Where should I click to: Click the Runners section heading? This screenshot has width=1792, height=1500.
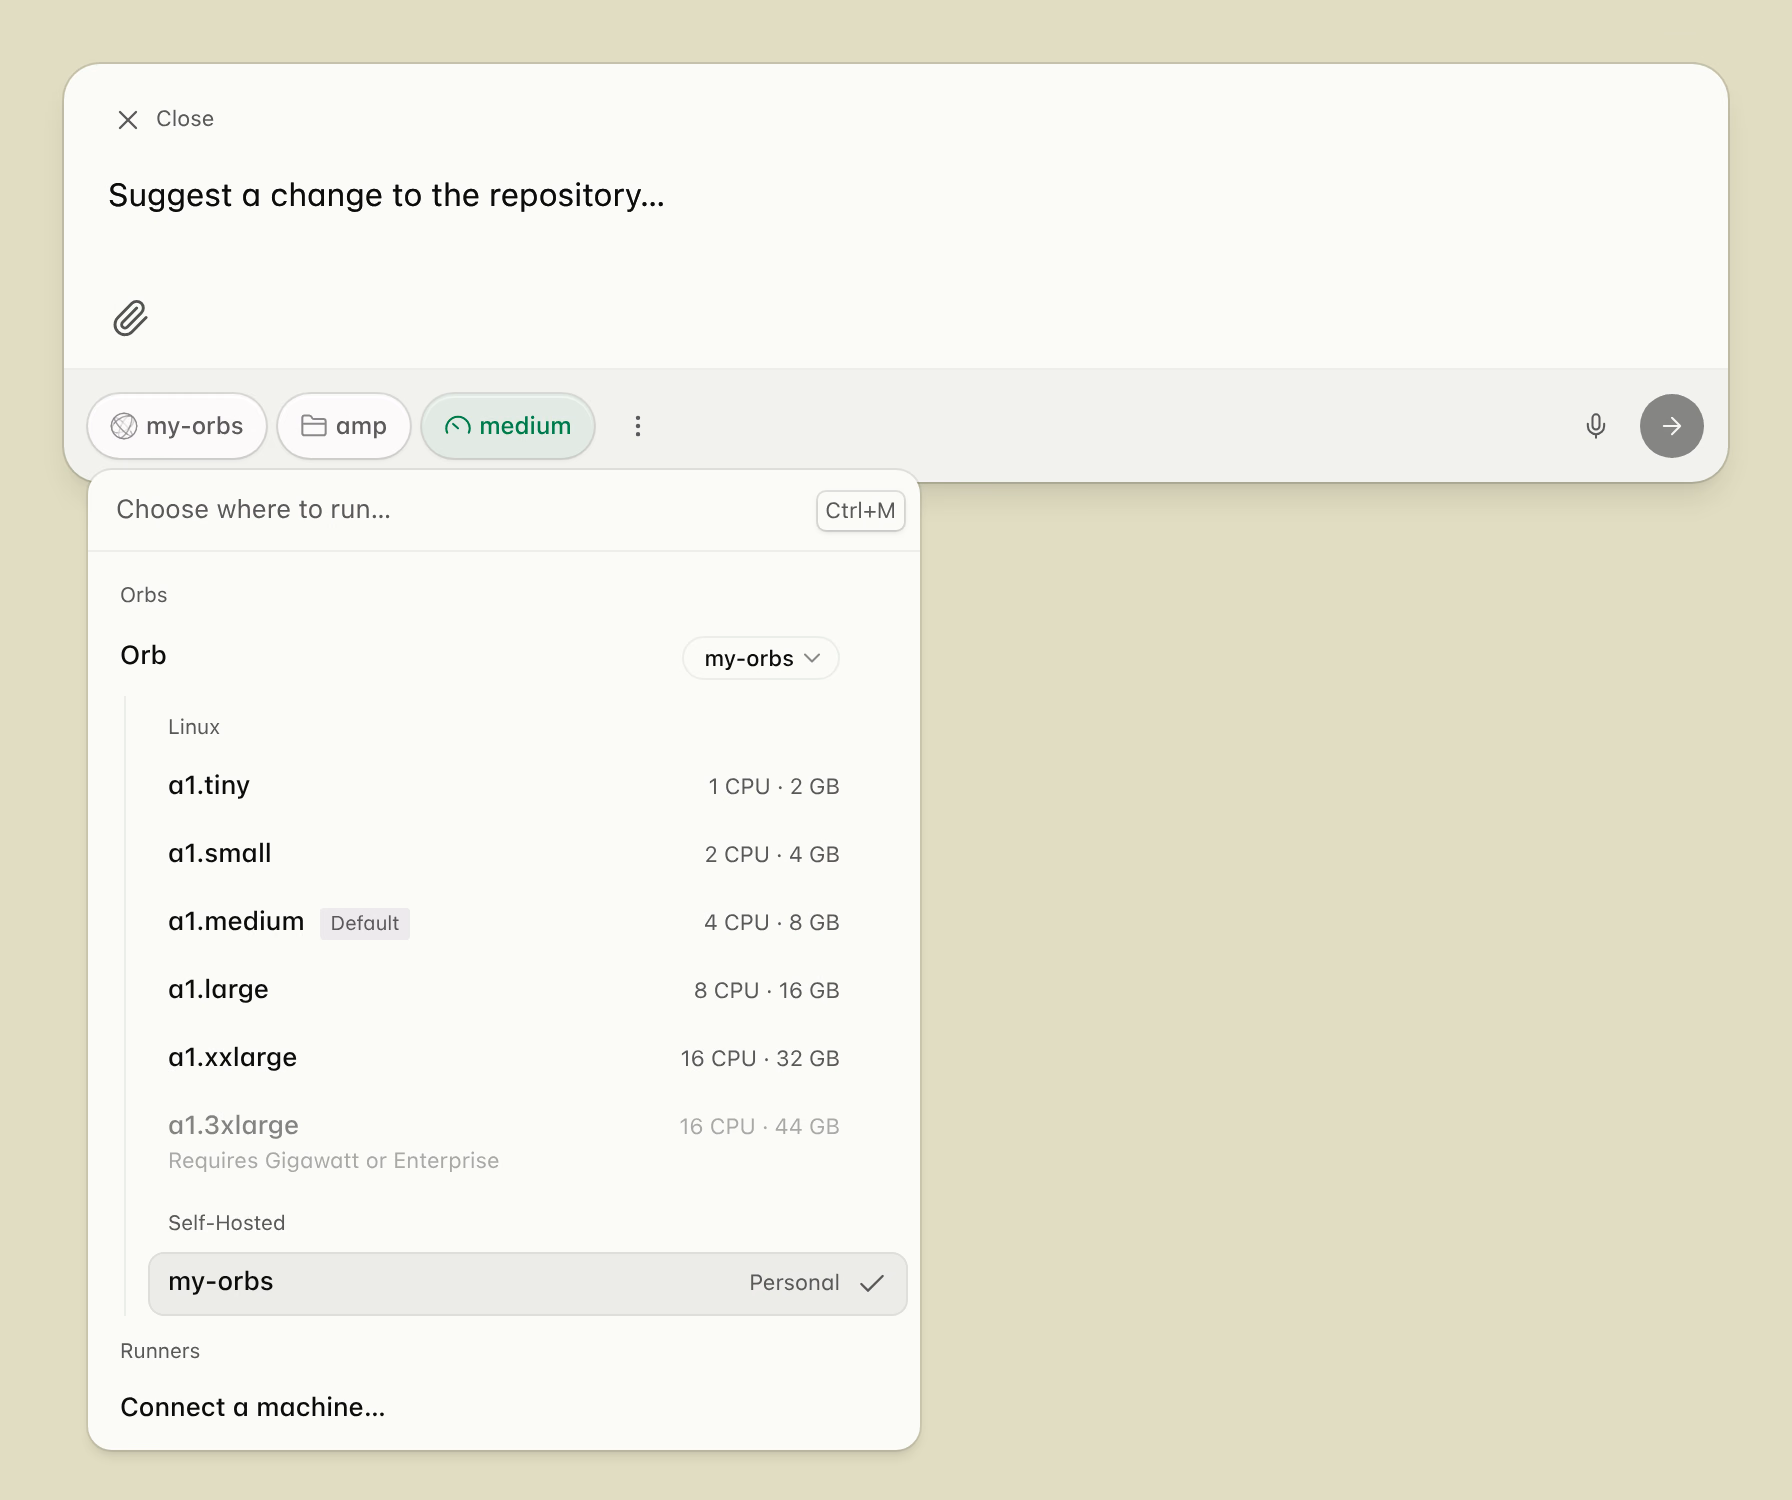point(160,1351)
